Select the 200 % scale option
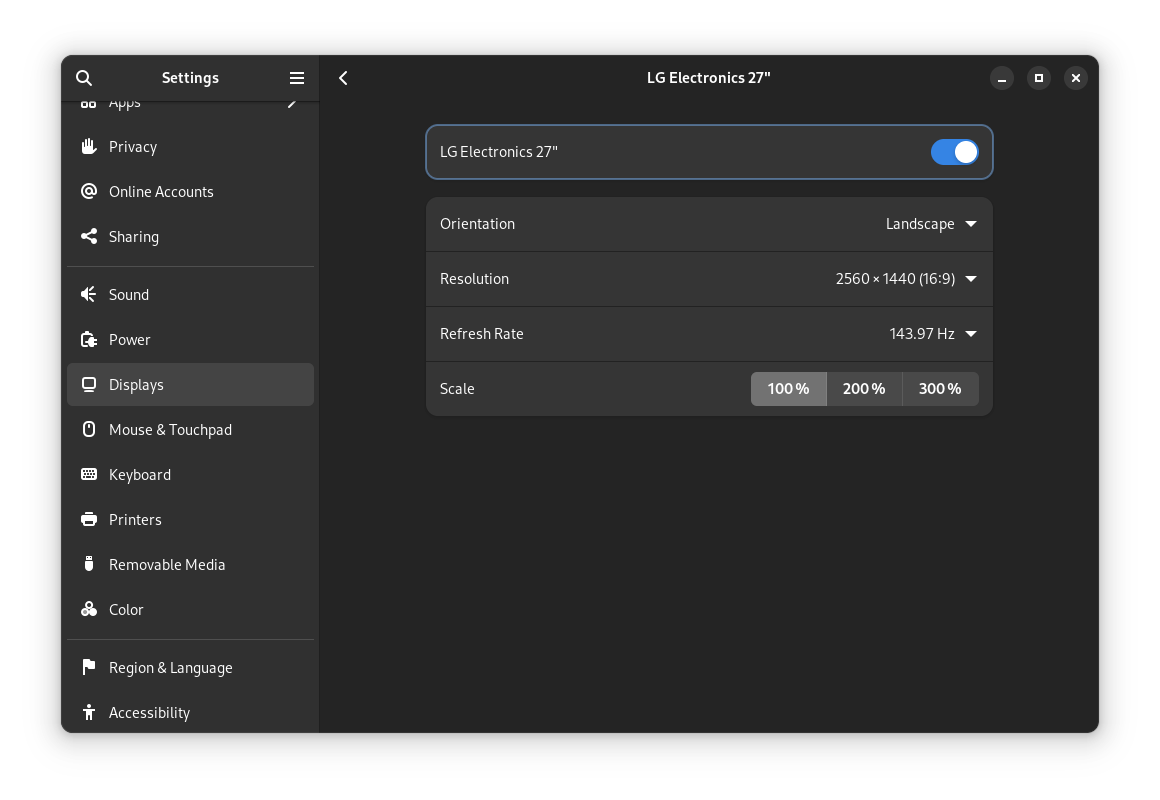Screen dimensions: 1160x800 864,388
